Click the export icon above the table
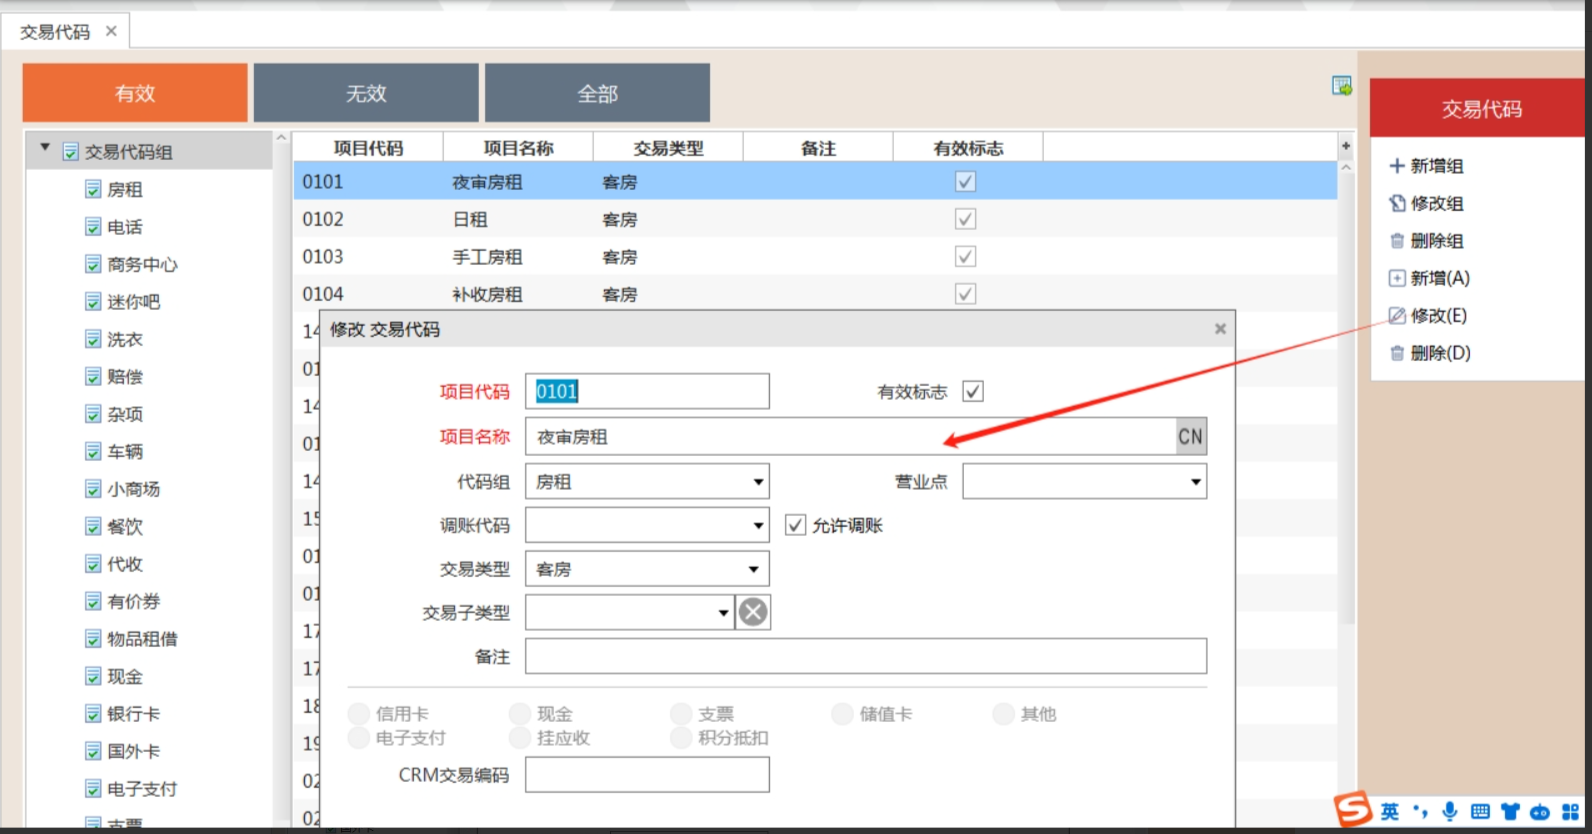The image size is (1592, 834). [1342, 86]
